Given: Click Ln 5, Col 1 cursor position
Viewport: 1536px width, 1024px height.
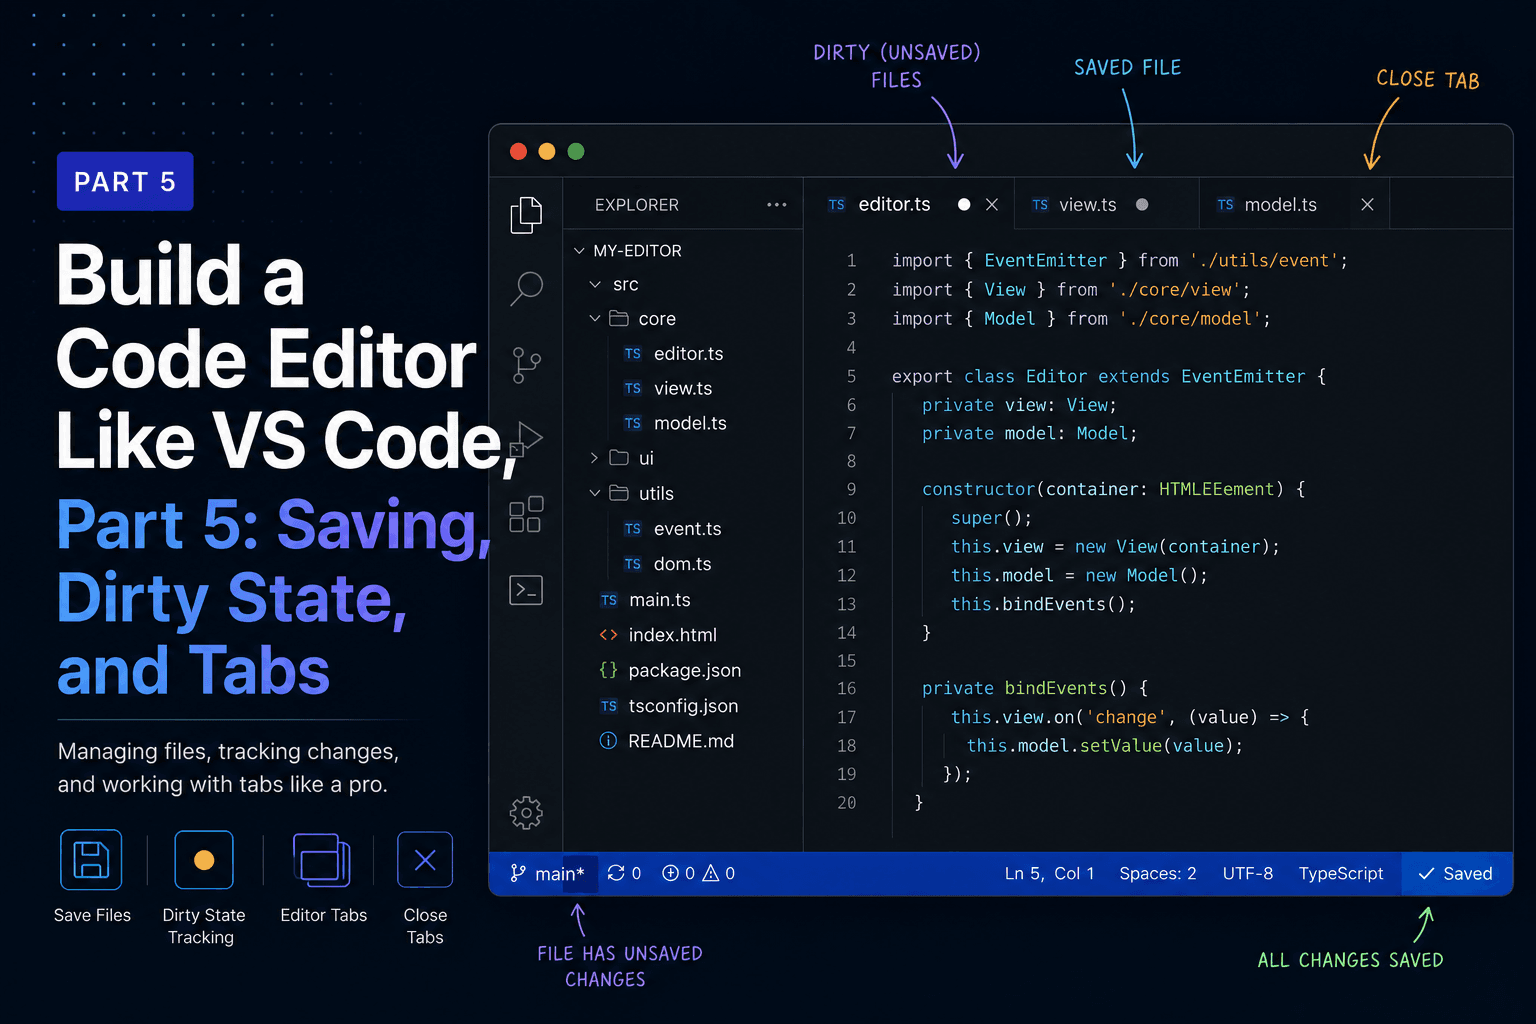Looking at the screenshot, I should tap(1049, 873).
